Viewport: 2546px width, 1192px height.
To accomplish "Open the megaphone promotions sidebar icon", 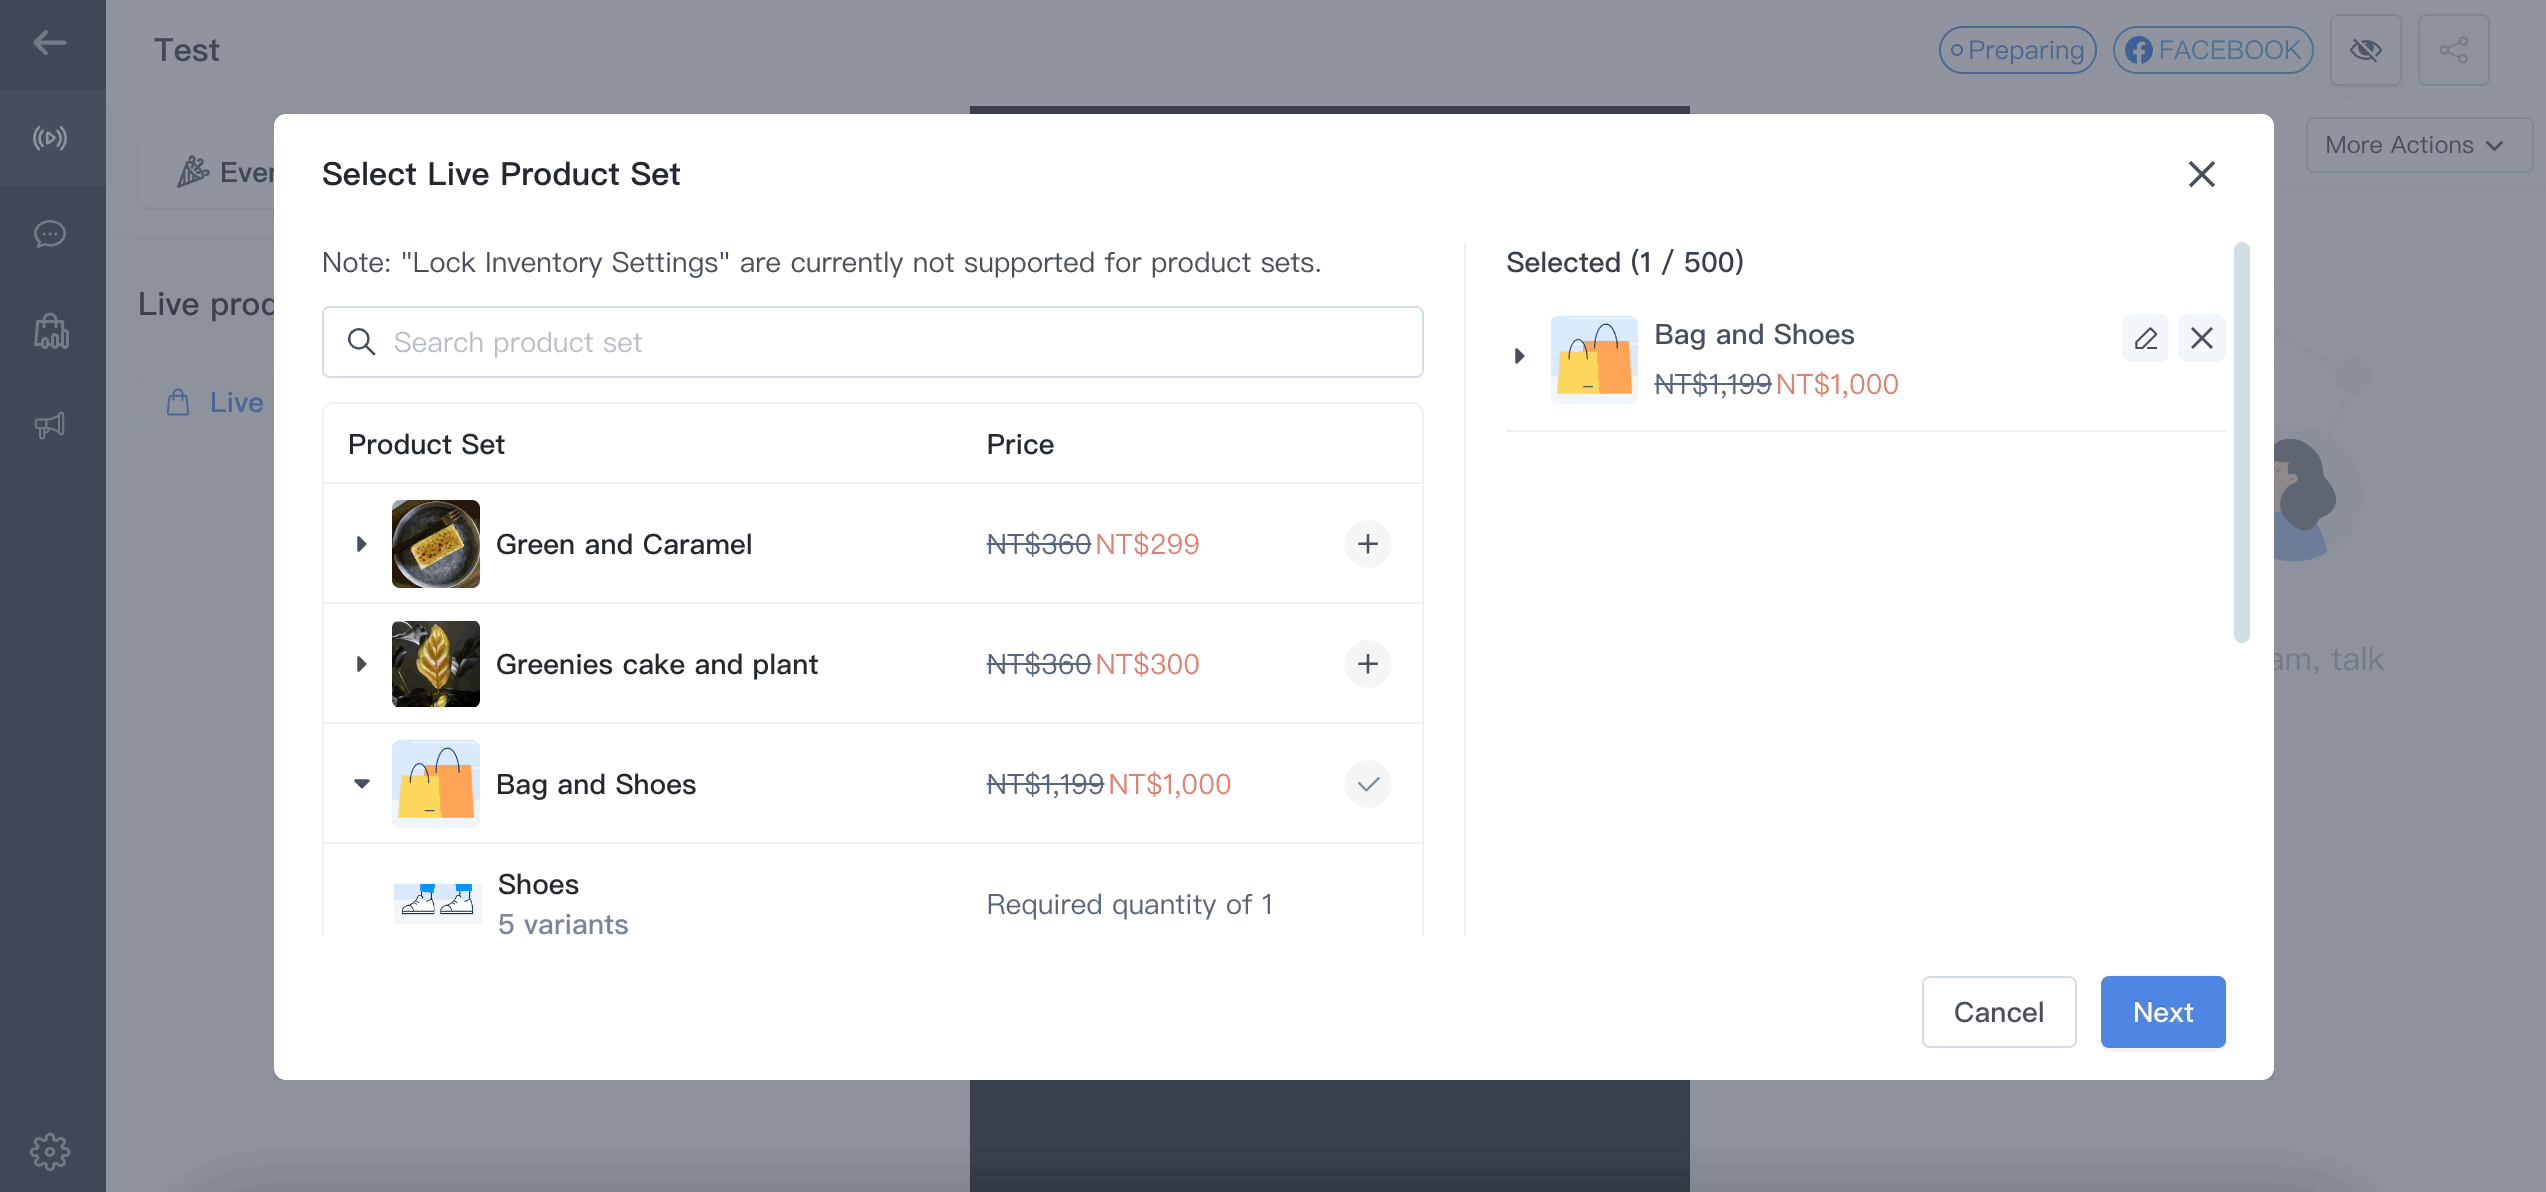I will (x=50, y=426).
